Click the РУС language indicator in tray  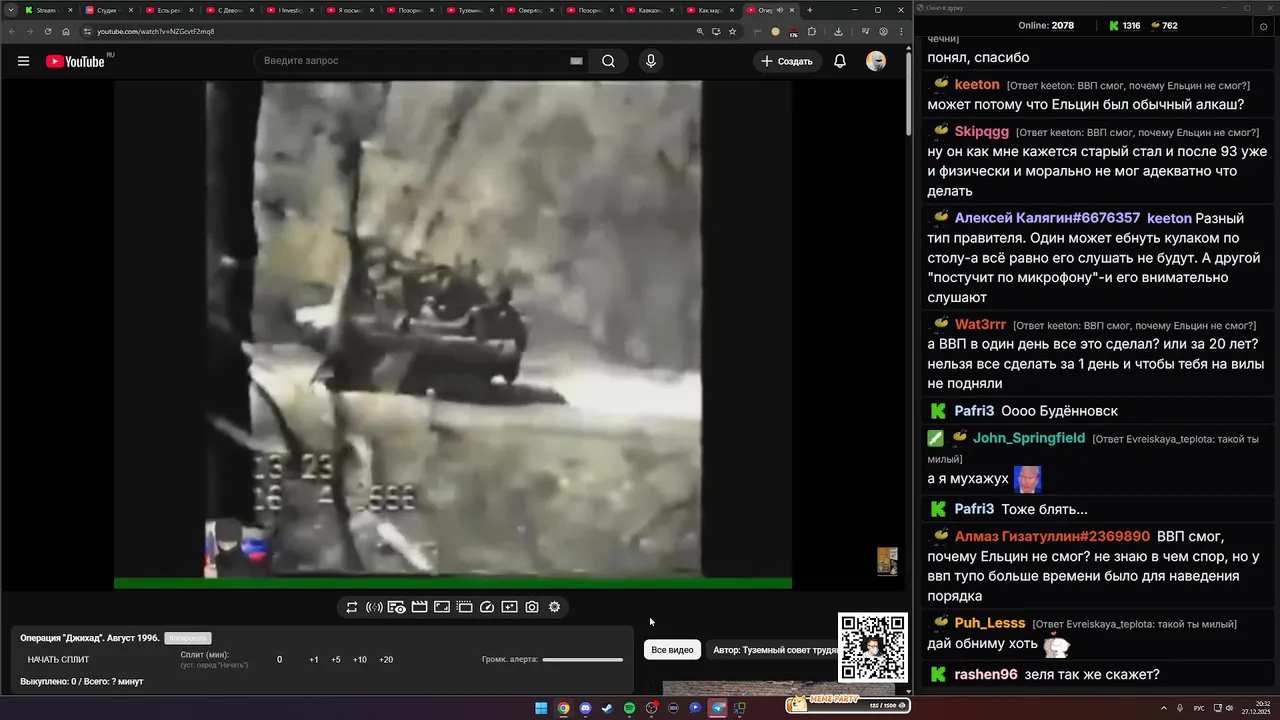click(x=1199, y=708)
